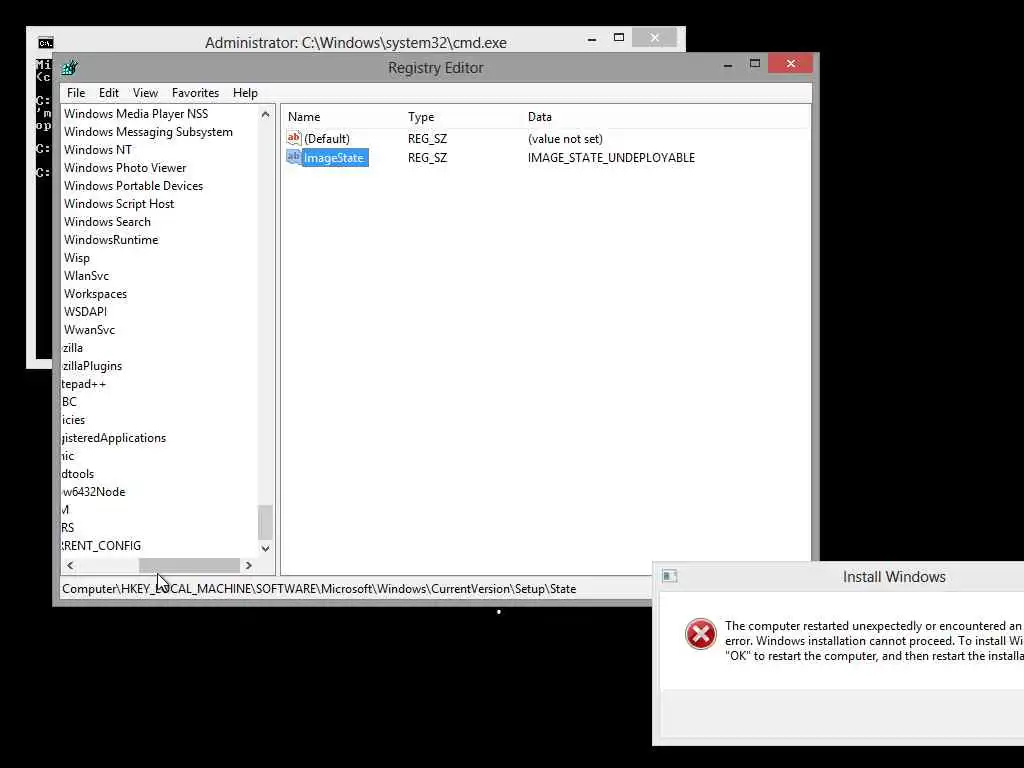Minimize the cmd.exe window
Image resolution: width=1024 pixels, height=768 pixels.
(592, 39)
